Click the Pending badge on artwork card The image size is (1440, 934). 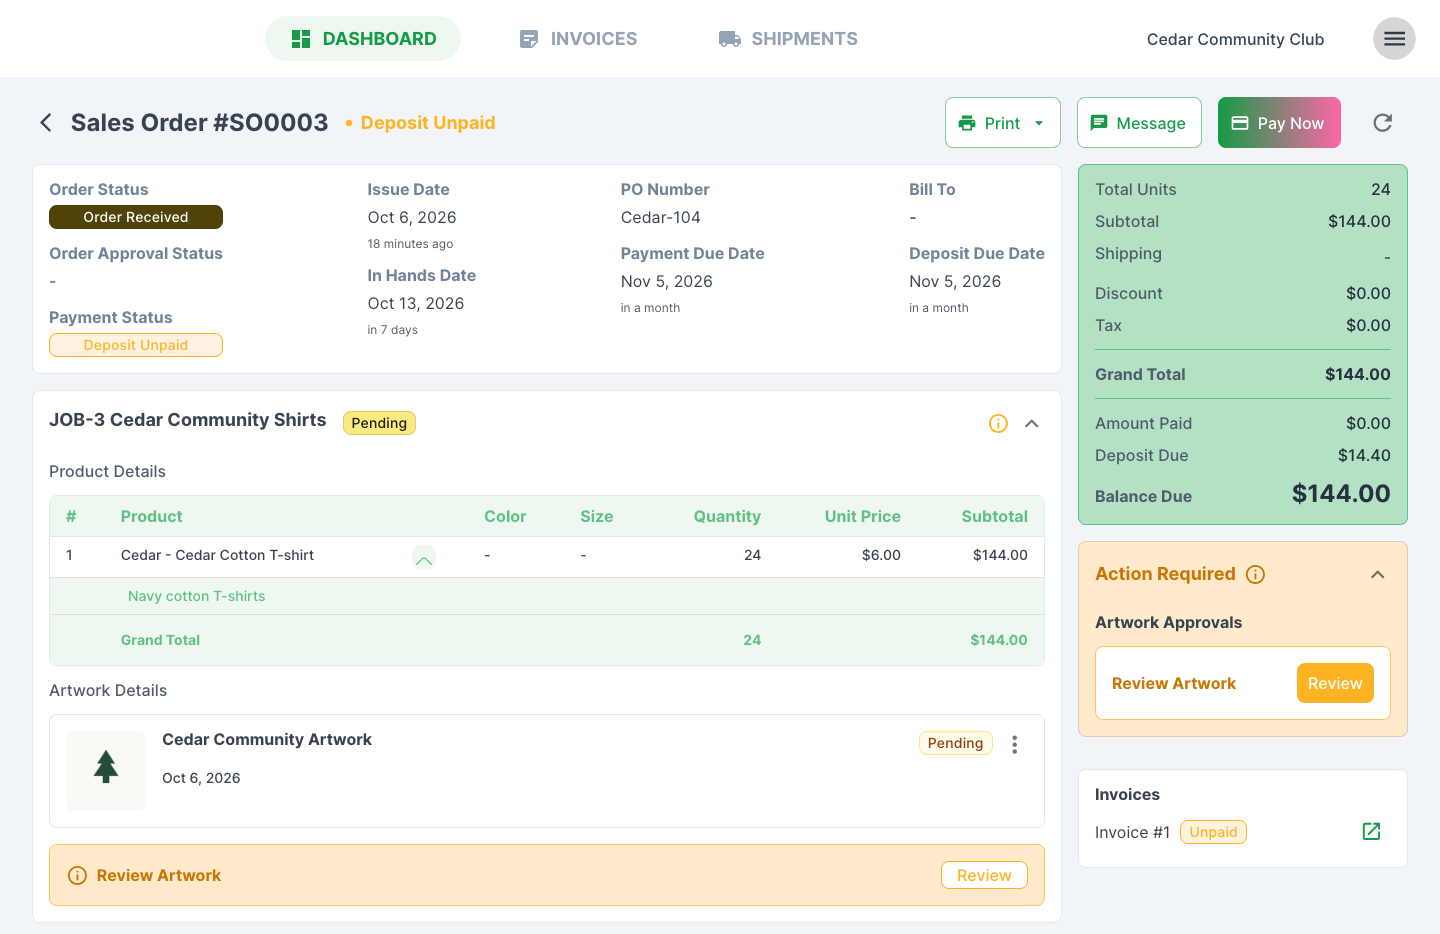955,743
